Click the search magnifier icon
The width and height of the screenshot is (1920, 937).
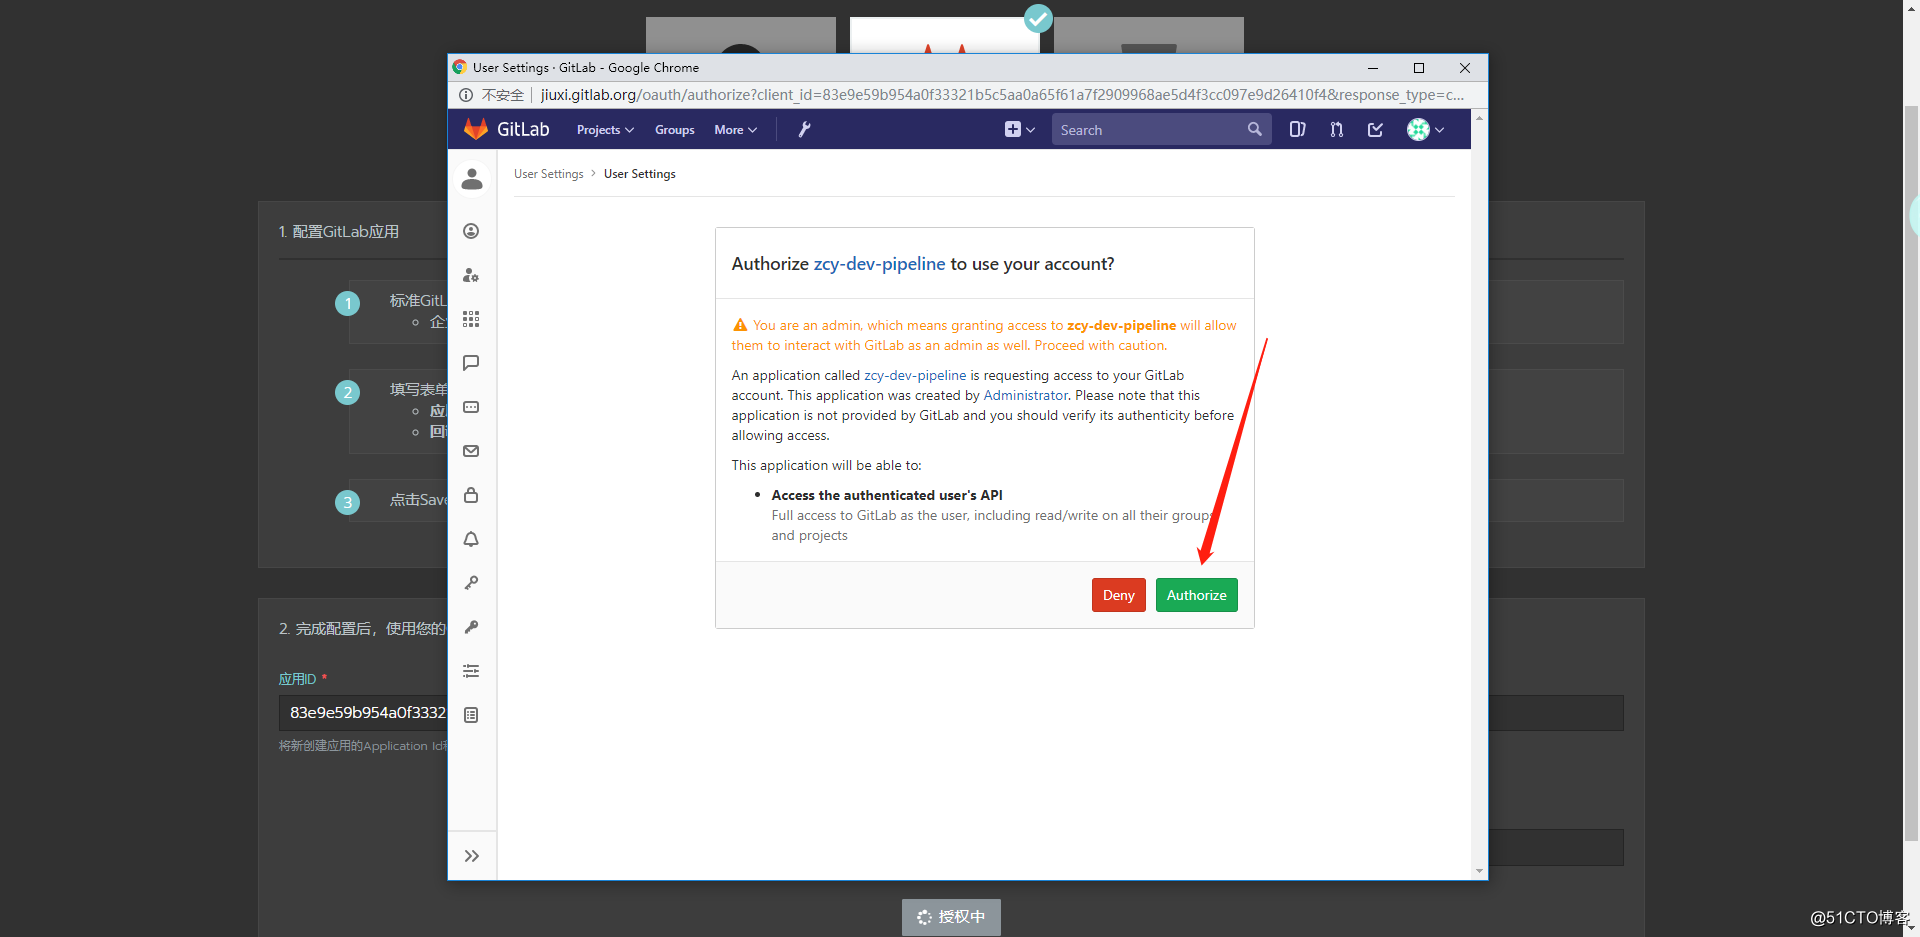pos(1254,129)
